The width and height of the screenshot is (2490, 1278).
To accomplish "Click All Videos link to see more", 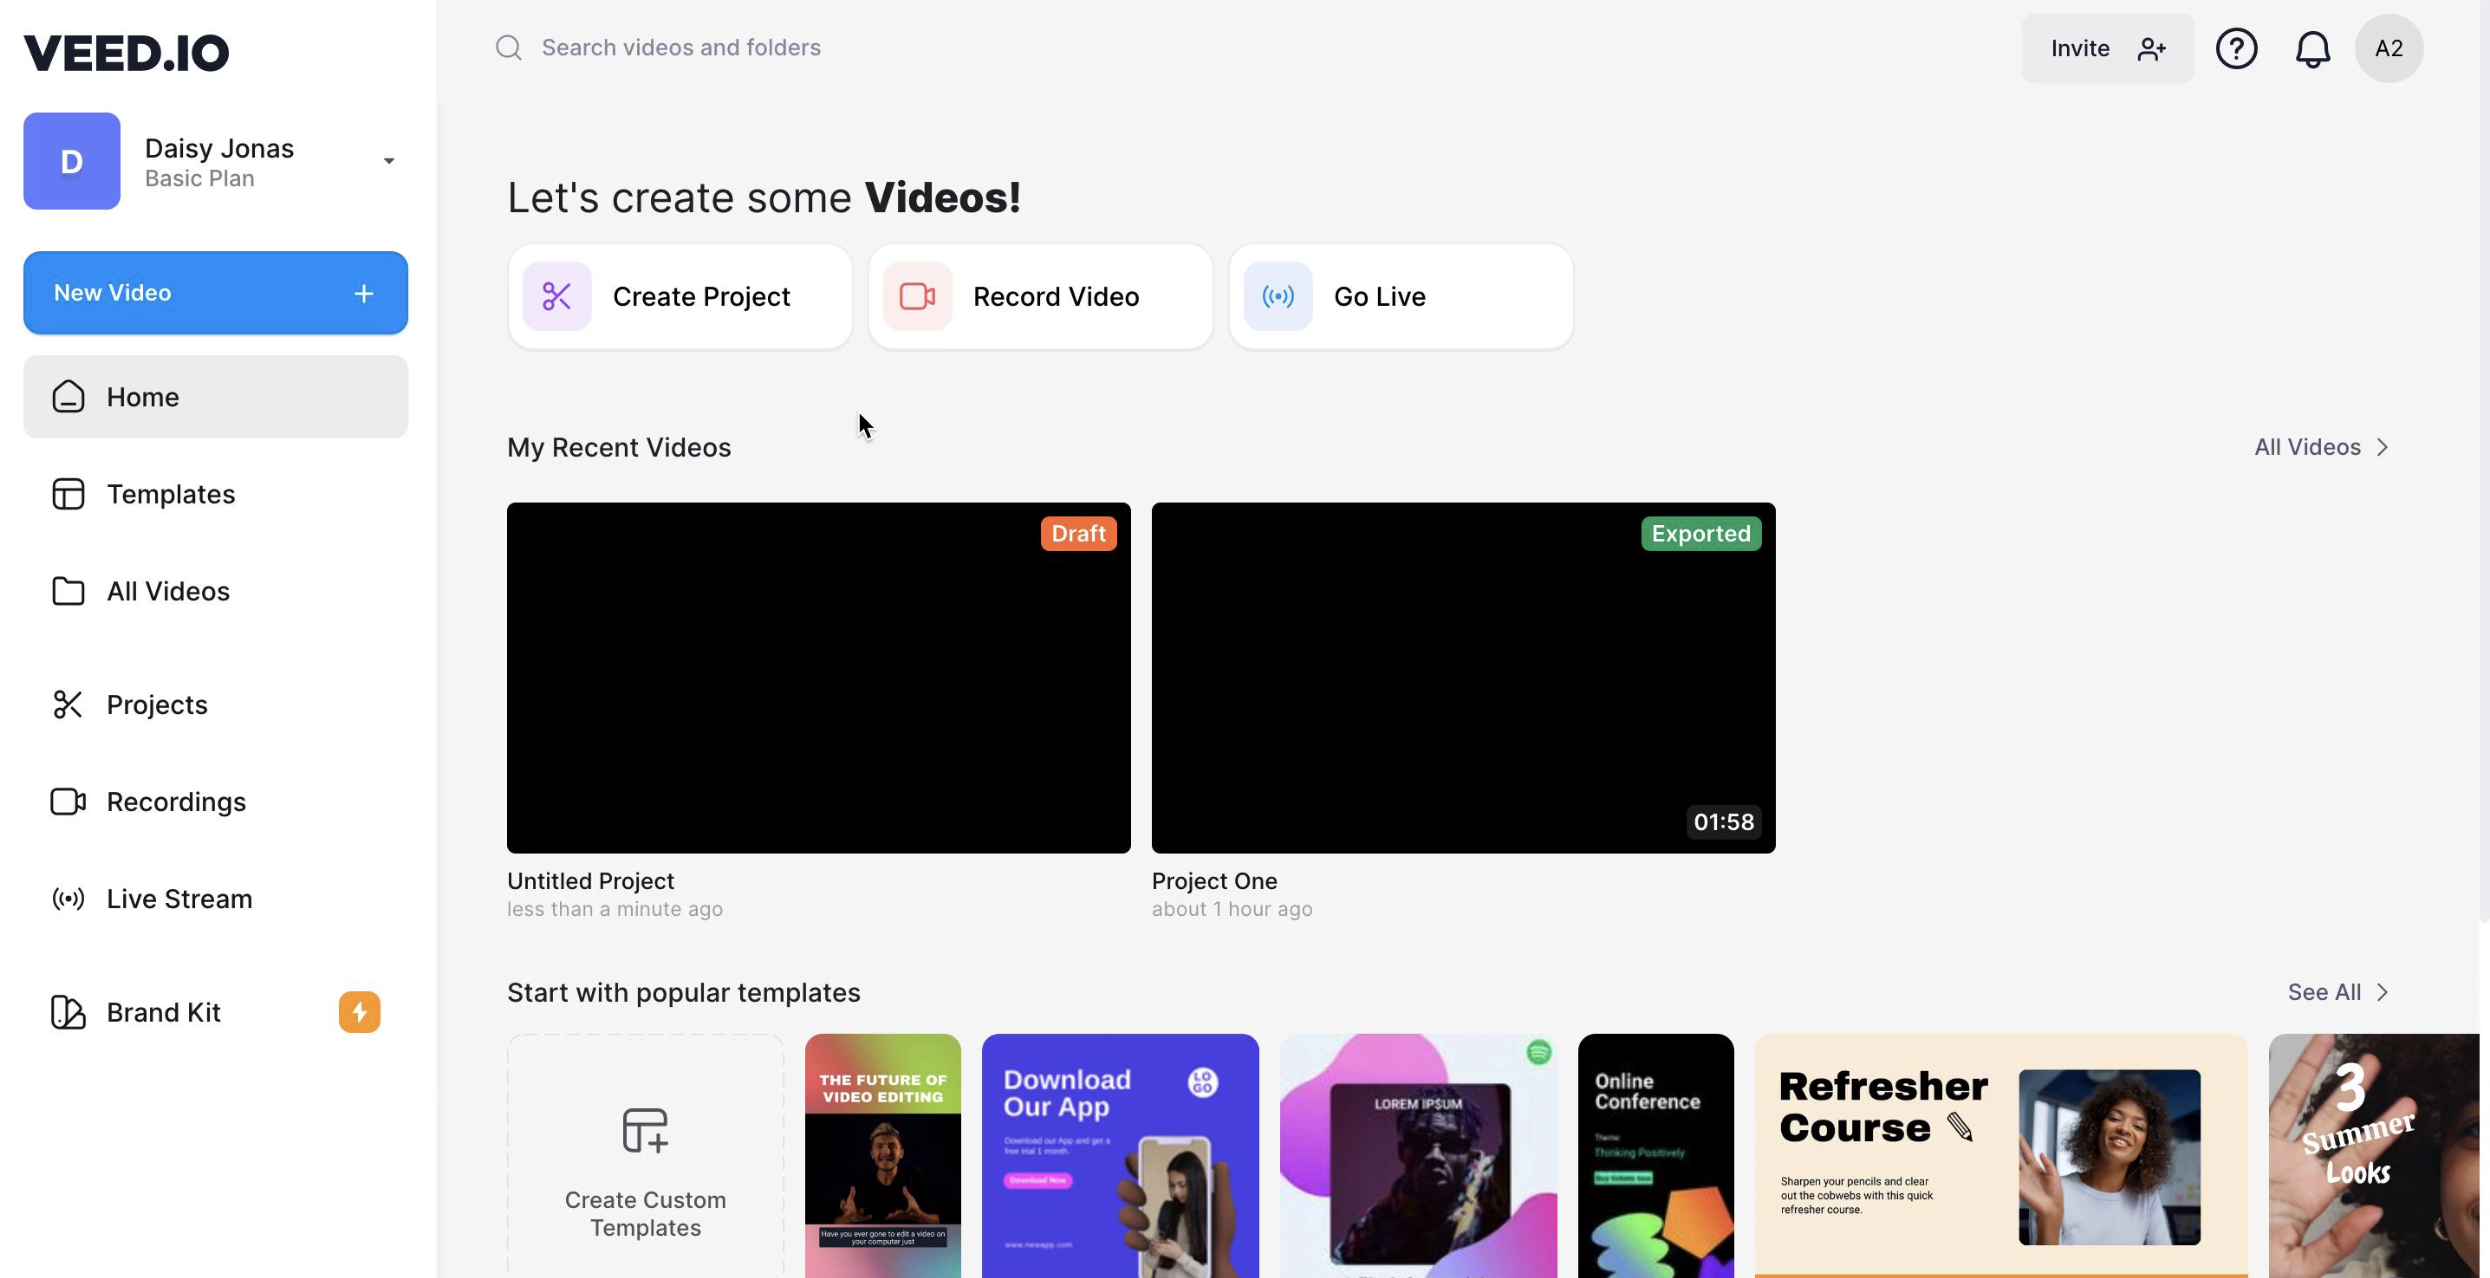I will (2322, 447).
